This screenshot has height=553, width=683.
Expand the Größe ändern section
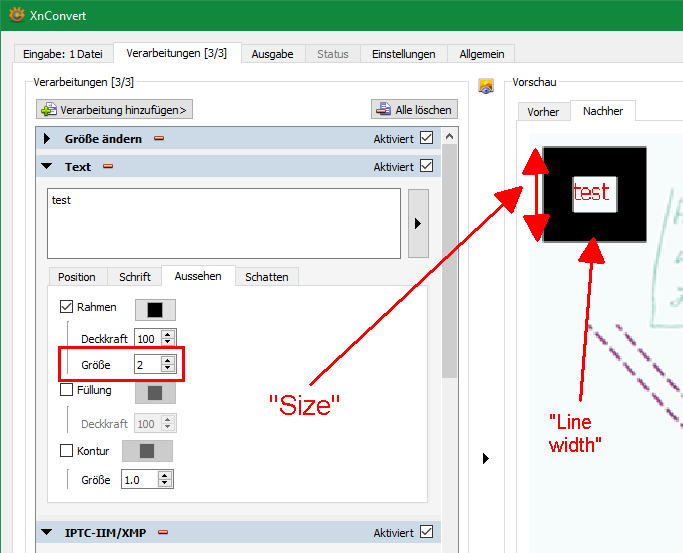point(47,139)
